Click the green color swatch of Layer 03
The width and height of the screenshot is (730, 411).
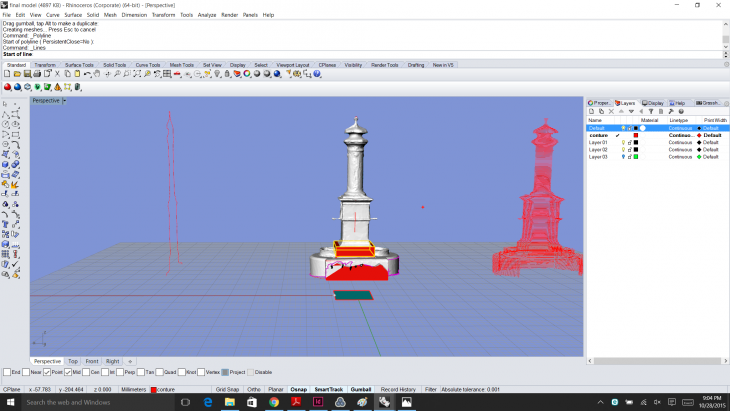(x=636, y=157)
